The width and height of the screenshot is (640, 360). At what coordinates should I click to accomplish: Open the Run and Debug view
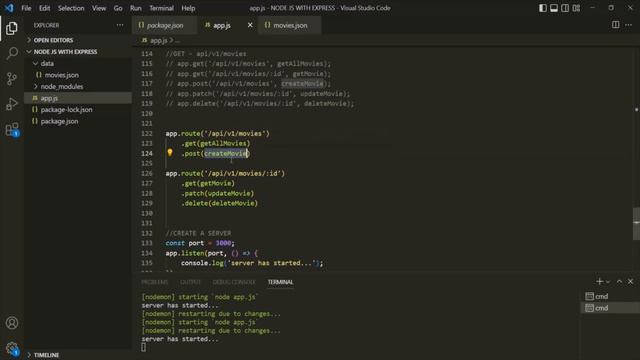tap(12, 104)
